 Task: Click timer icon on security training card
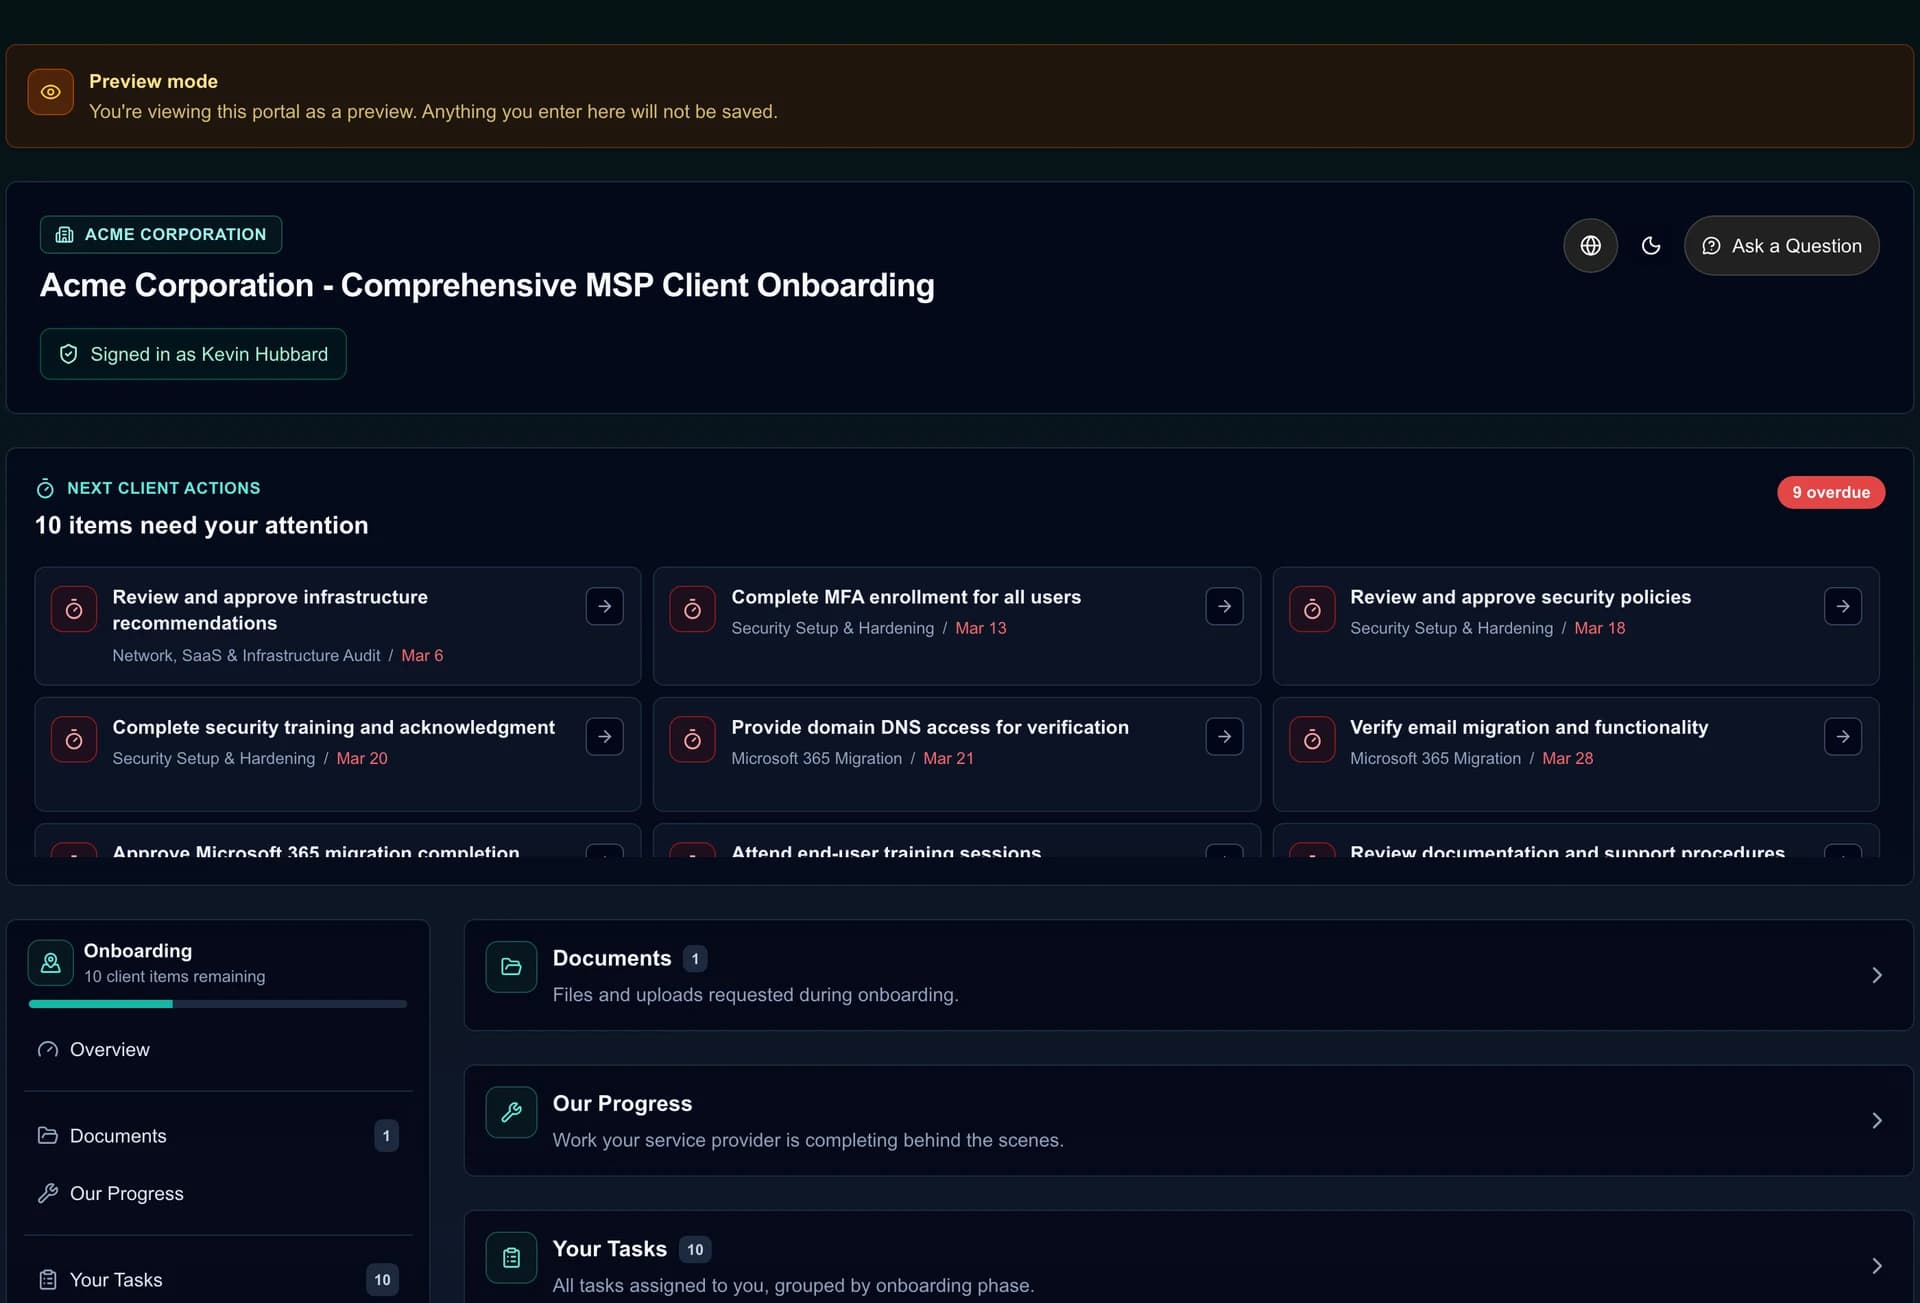click(x=74, y=740)
